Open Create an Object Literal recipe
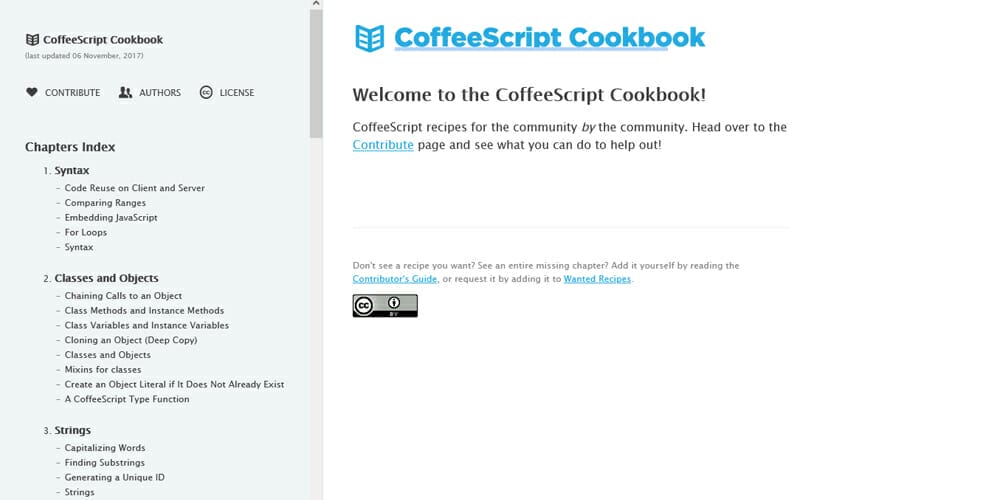Viewport: 1000px width, 500px height. pyautogui.click(x=174, y=384)
